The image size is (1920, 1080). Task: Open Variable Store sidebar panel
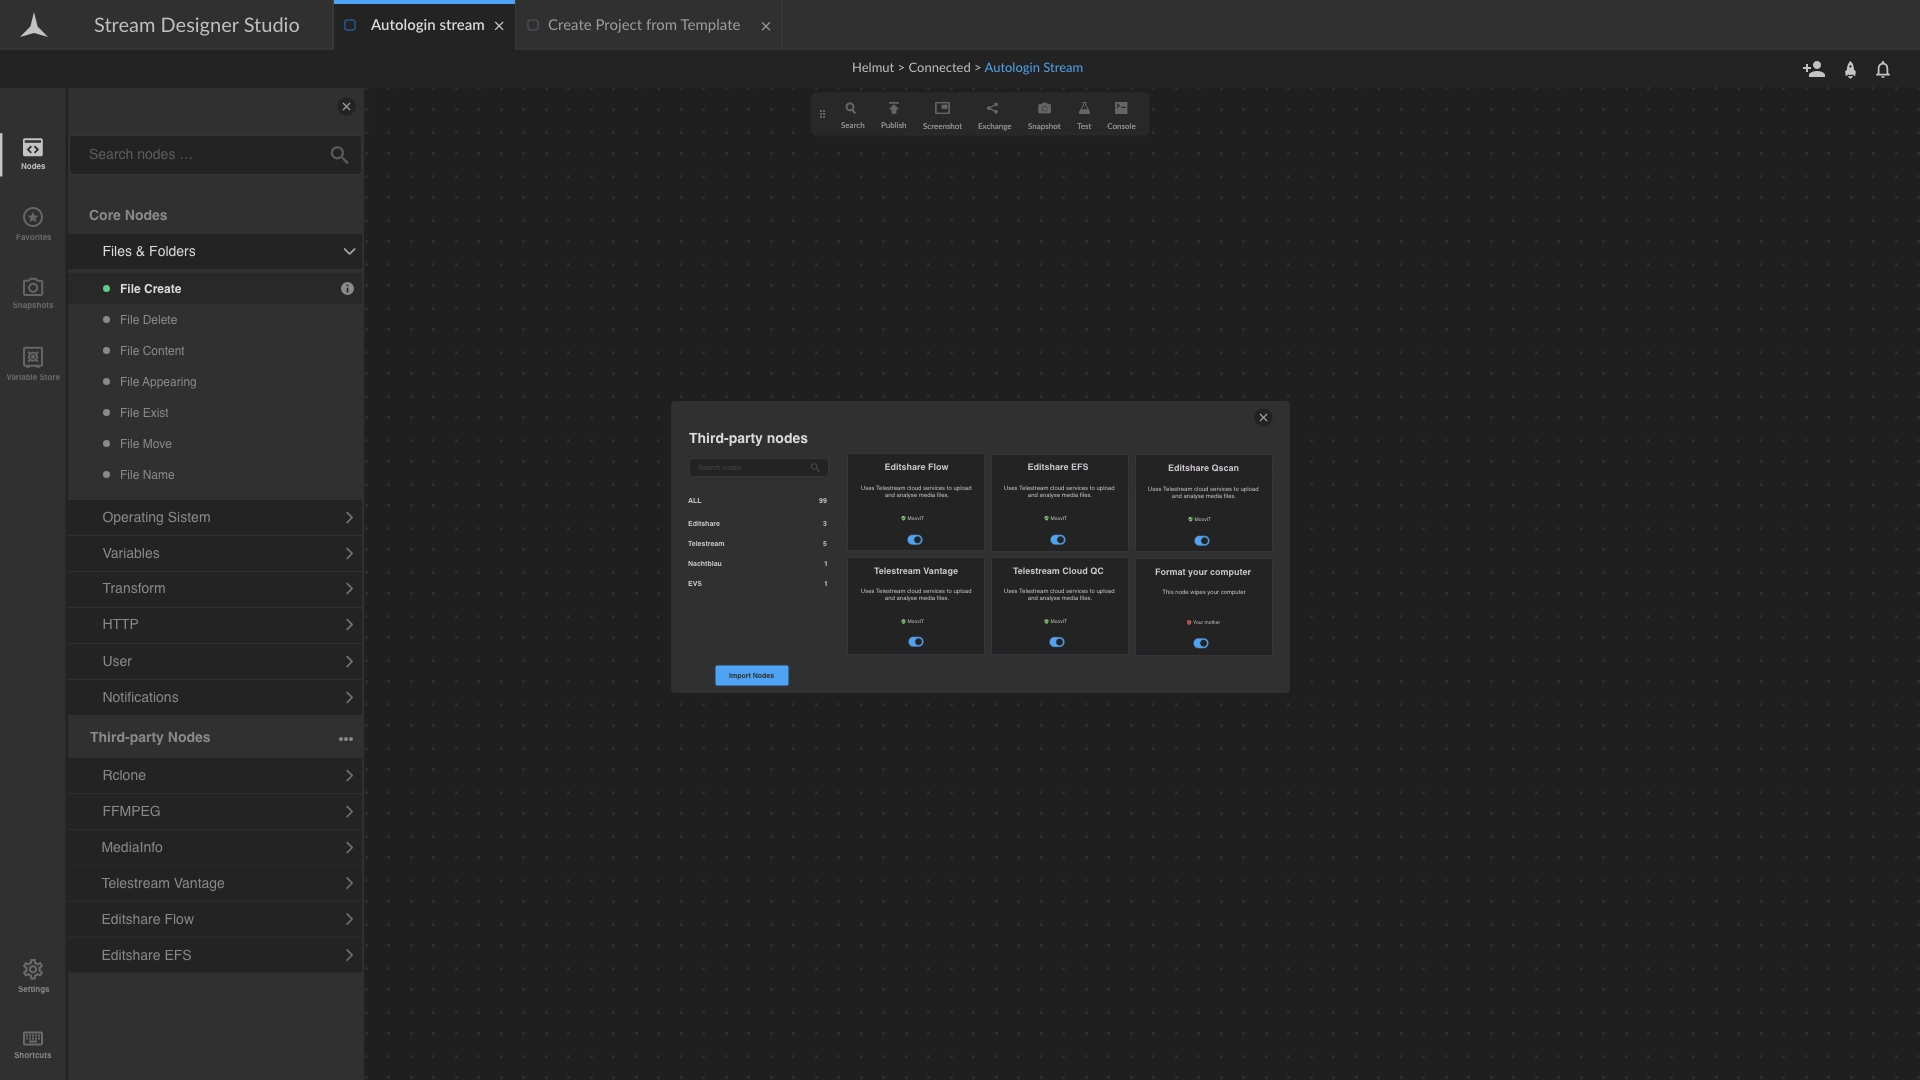click(33, 363)
